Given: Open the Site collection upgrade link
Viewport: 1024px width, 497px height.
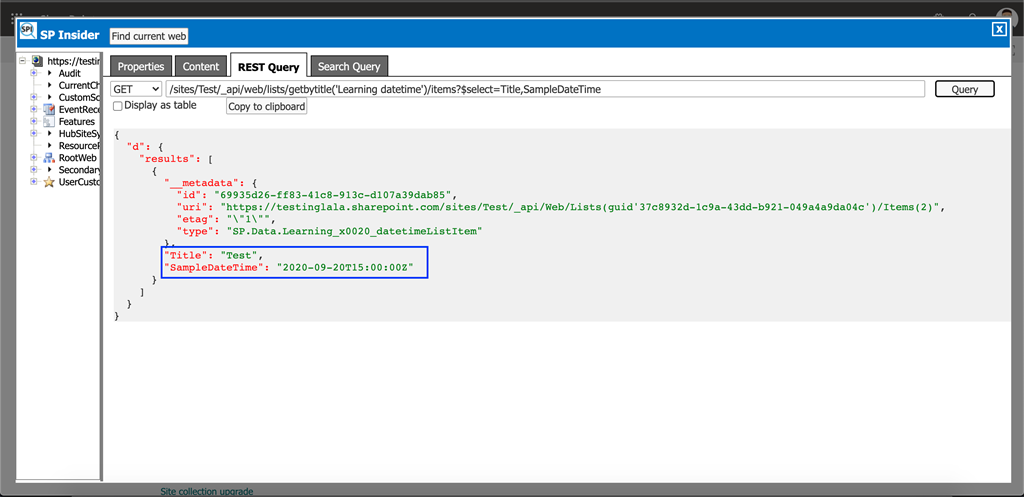Looking at the screenshot, I should pos(206,491).
